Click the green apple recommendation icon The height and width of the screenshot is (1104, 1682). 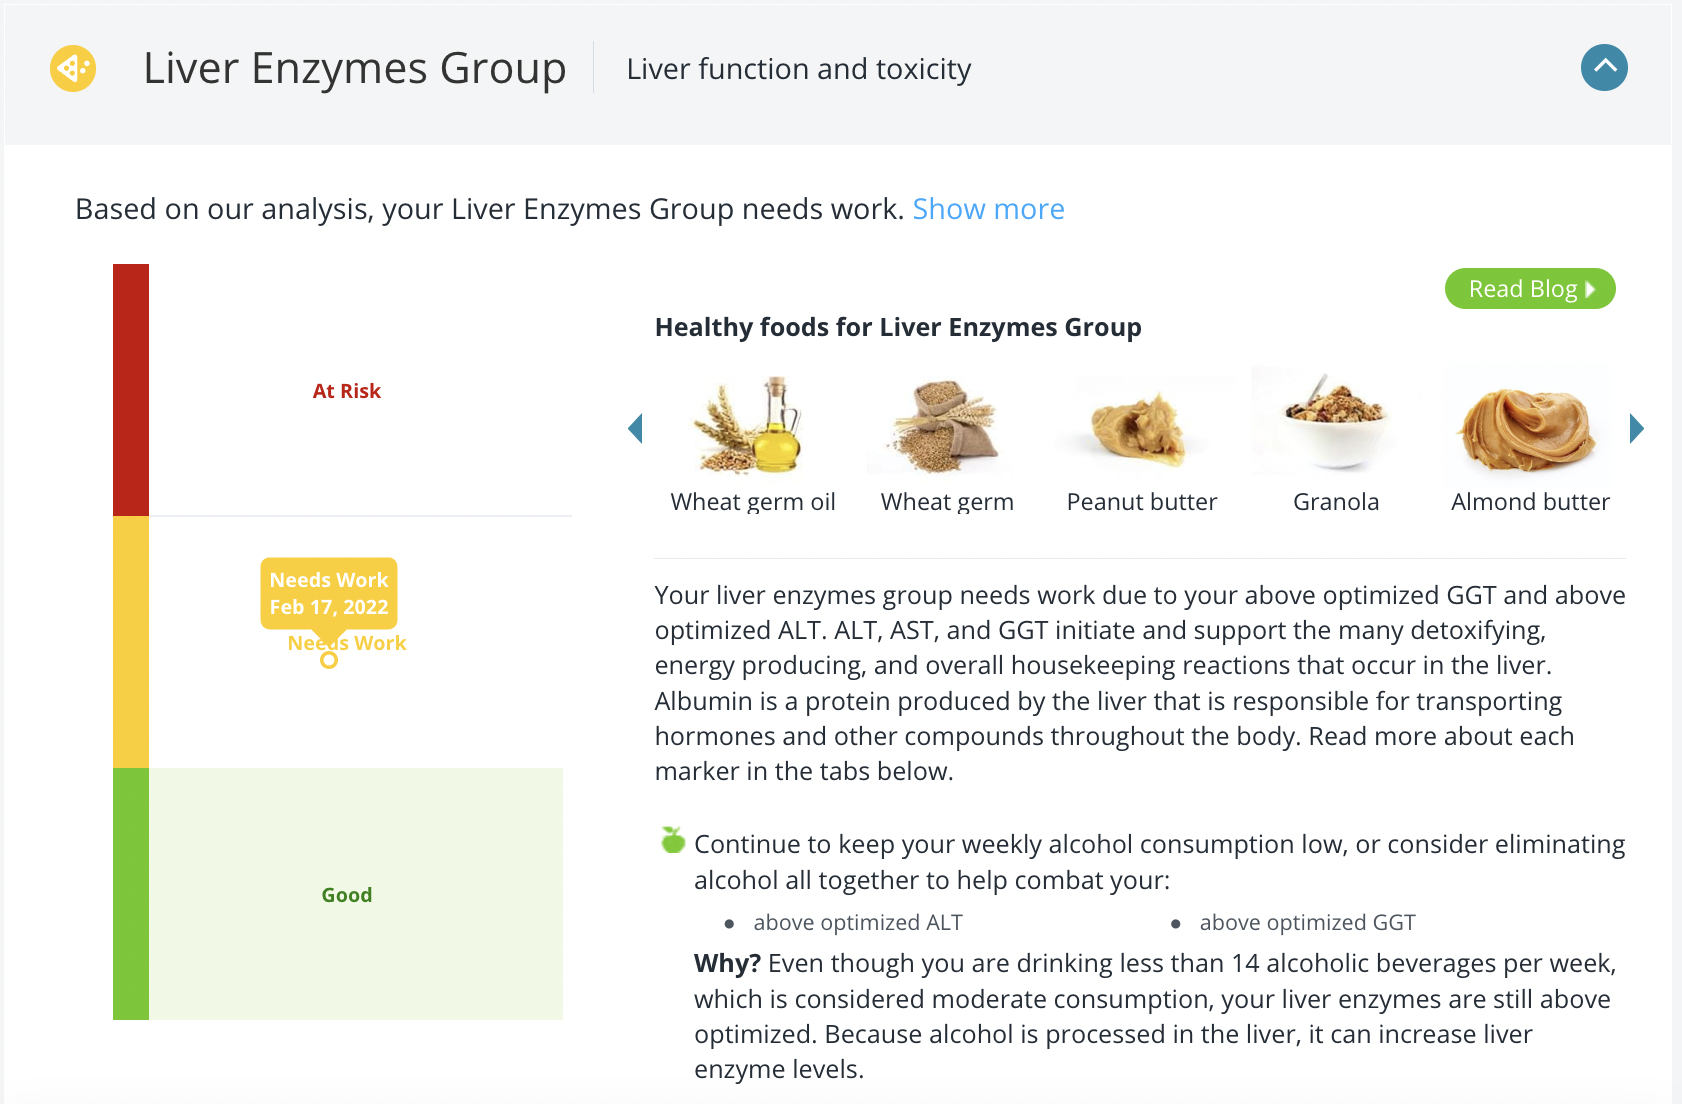coord(673,840)
